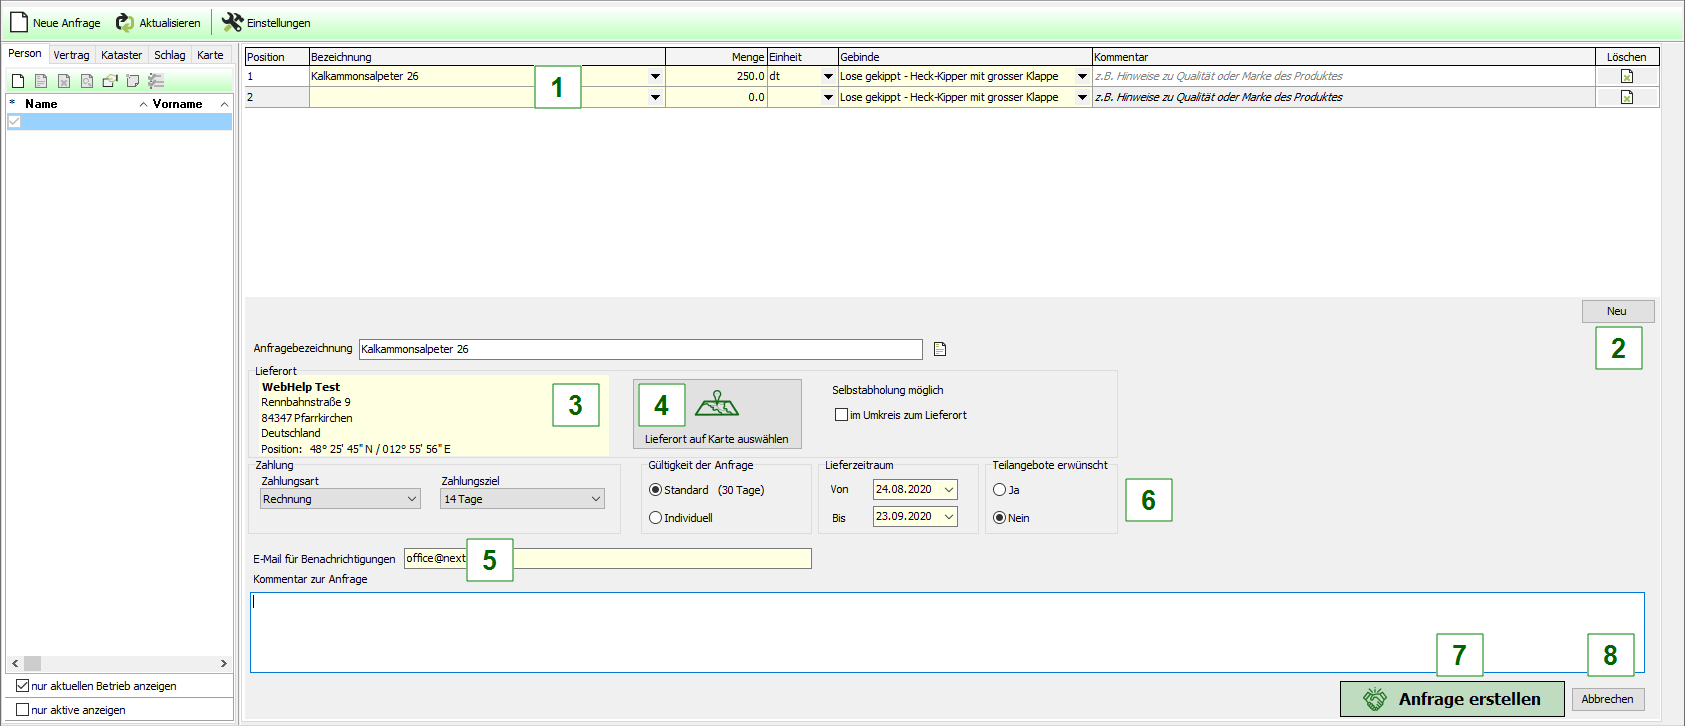Open the Karte tab
Viewport: 1685px width, 726px height.
tap(210, 55)
